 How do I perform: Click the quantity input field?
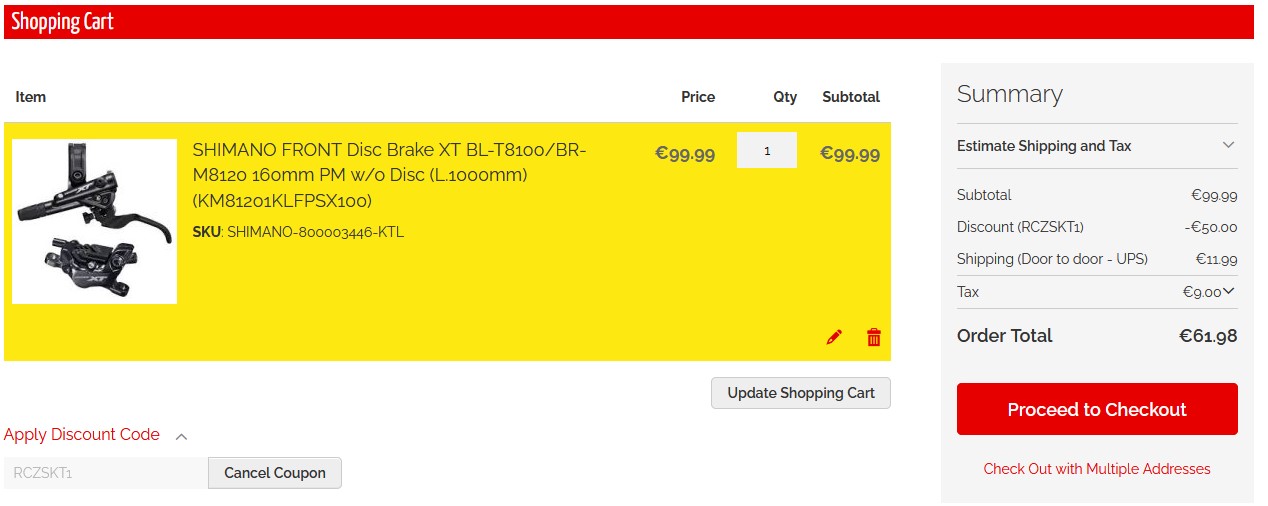pyautogui.click(x=767, y=151)
